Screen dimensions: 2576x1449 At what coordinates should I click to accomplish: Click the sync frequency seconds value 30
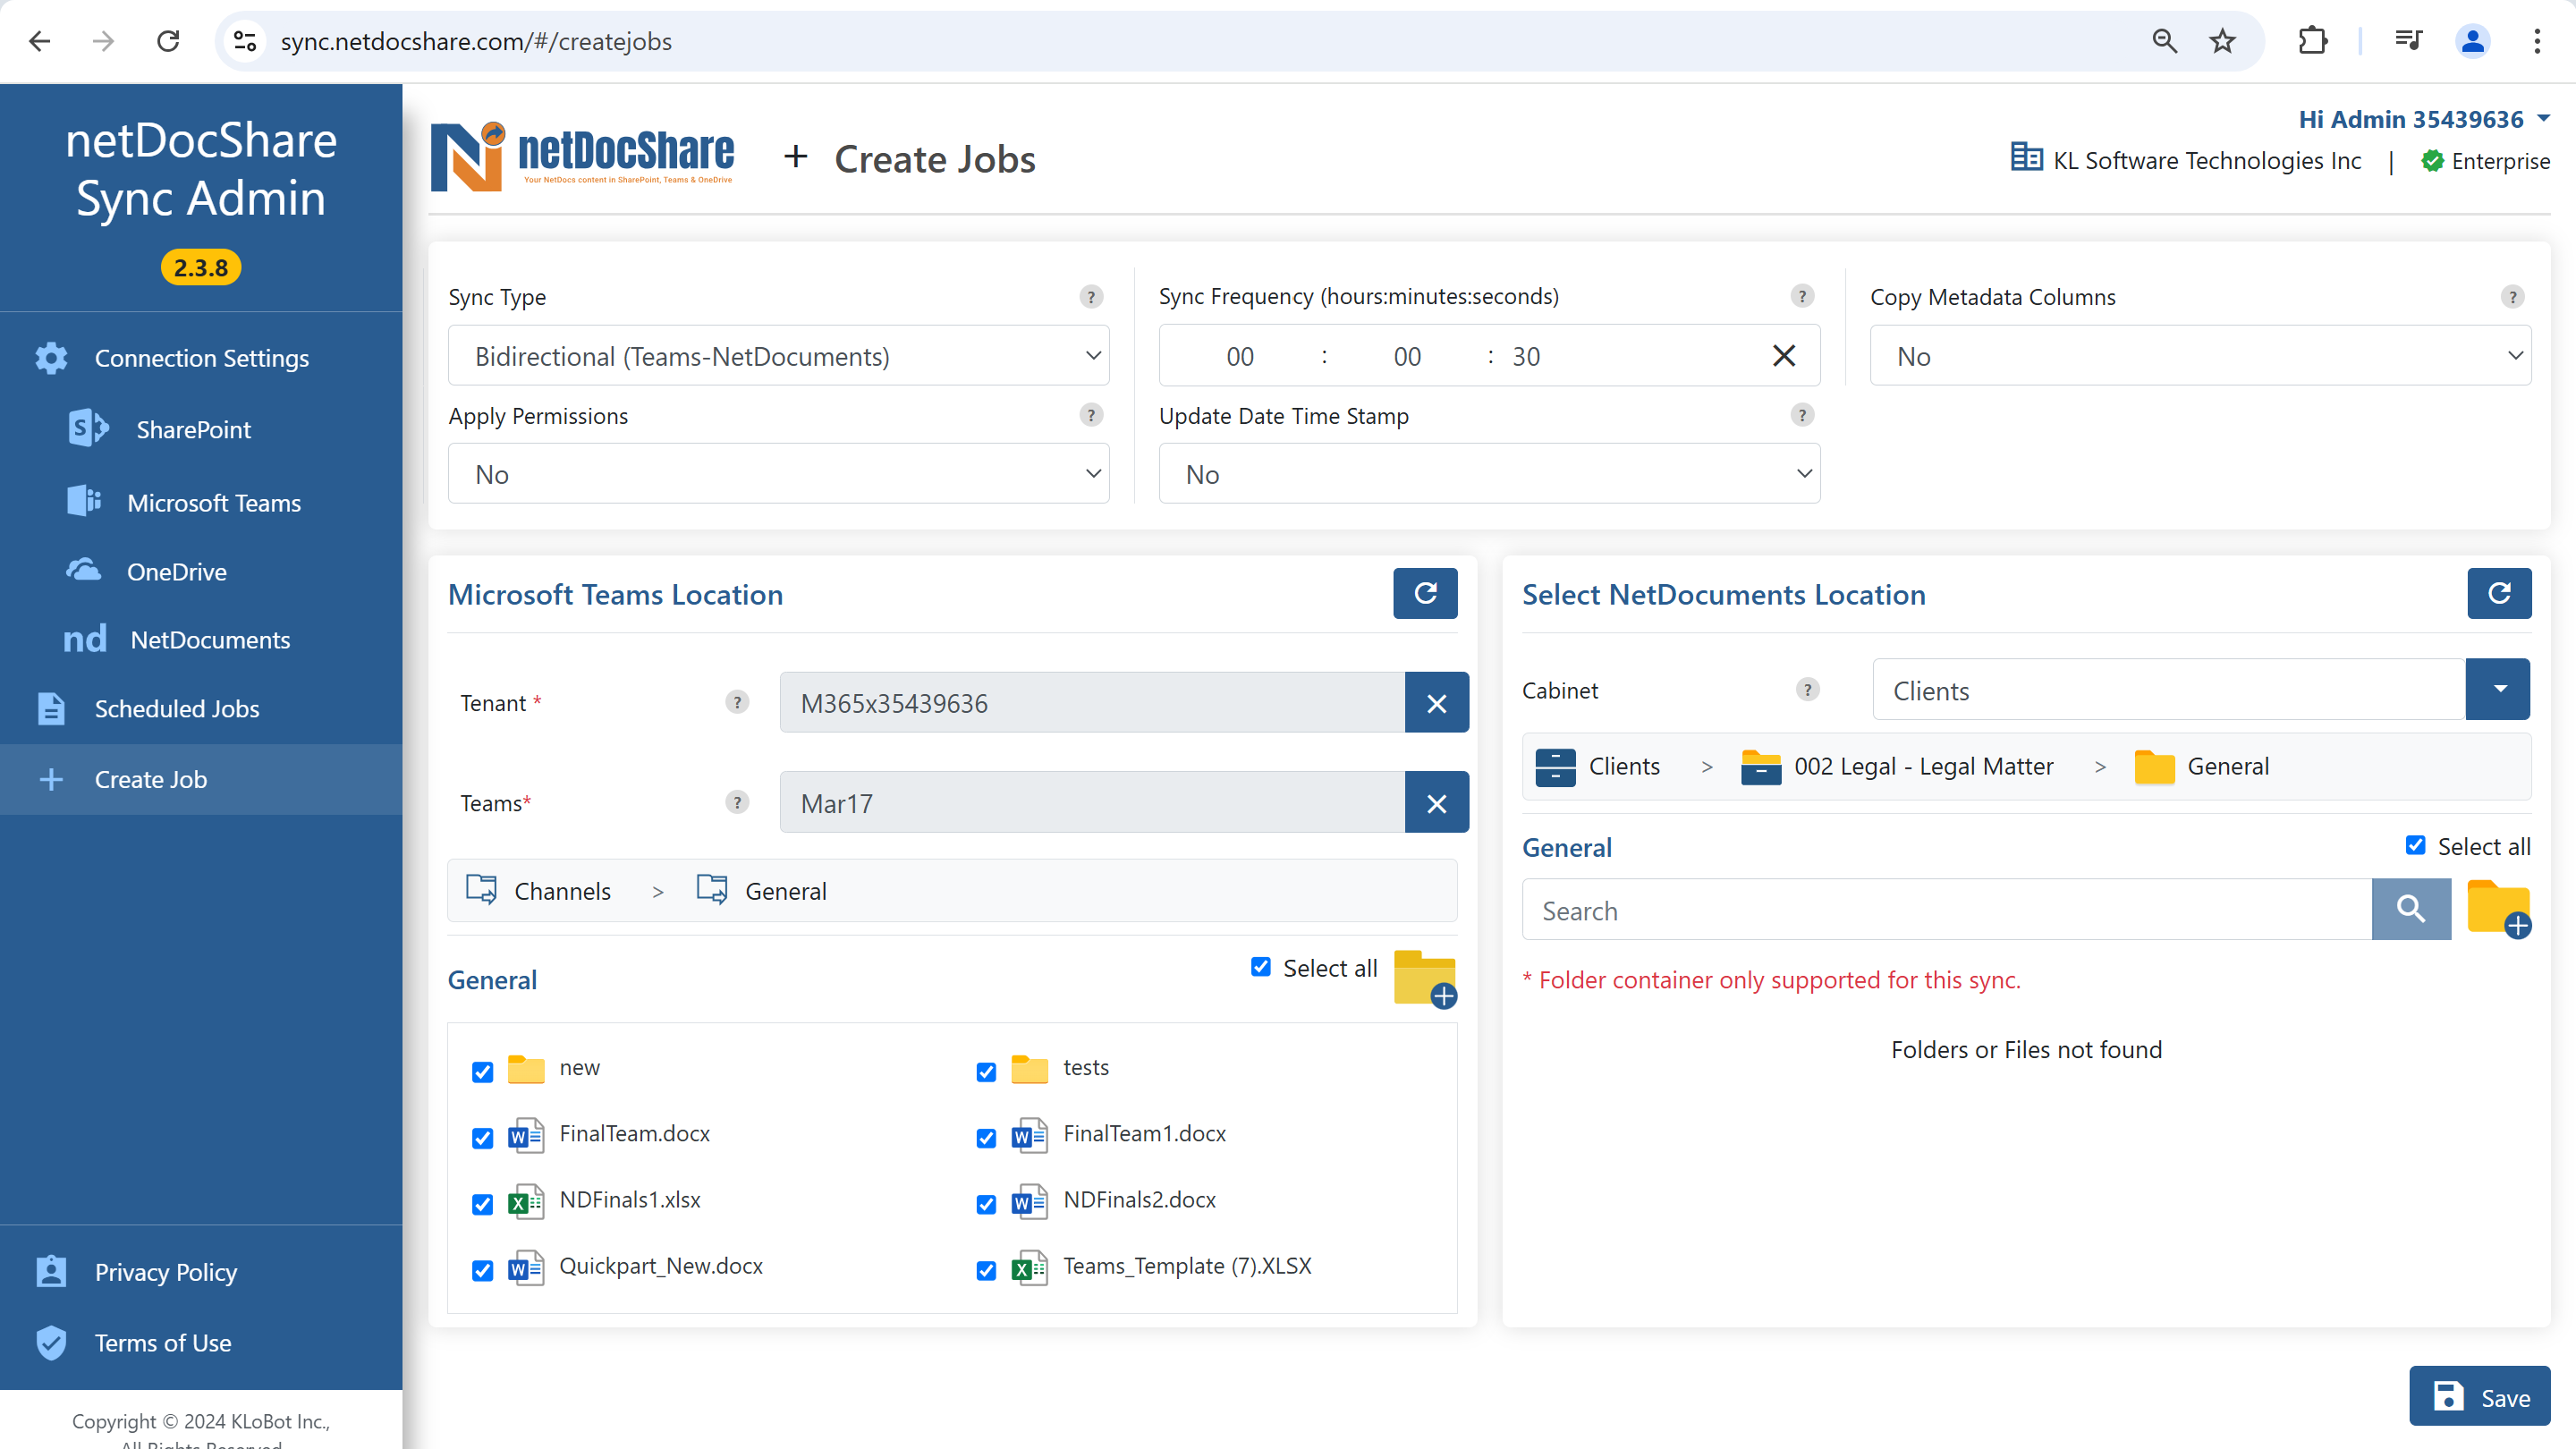(1525, 356)
